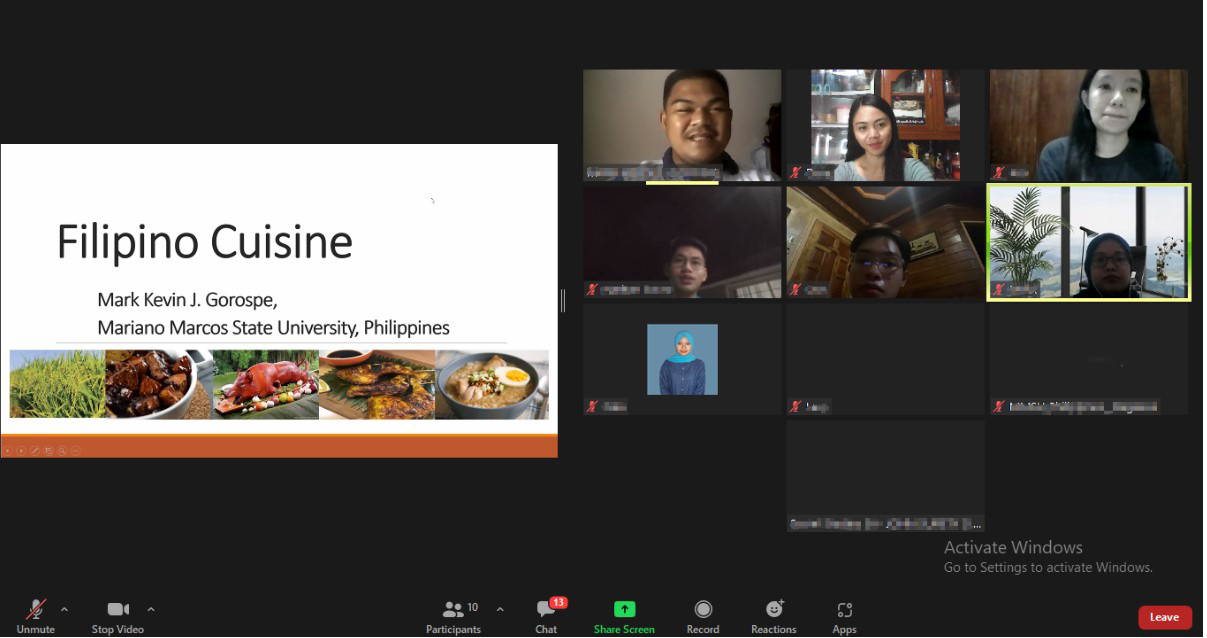The width and height of the screenshot is (1207, 638).
Task: Open audio options caret beside Unmute
Action: tap(65, 609)
